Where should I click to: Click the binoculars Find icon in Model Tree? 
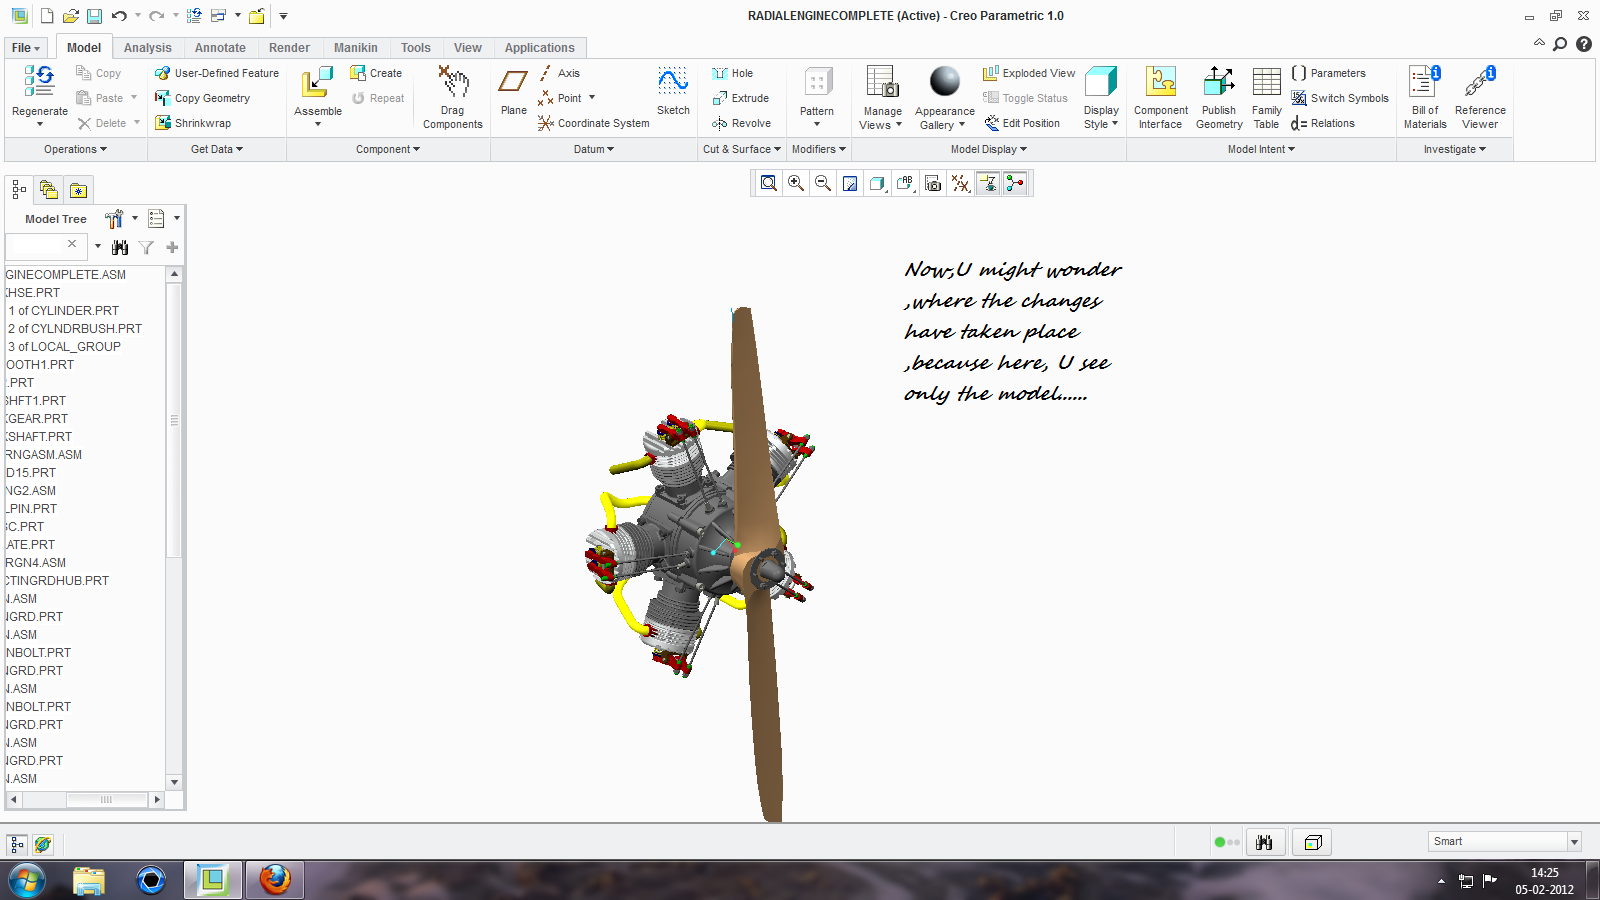tap(120, 247)
